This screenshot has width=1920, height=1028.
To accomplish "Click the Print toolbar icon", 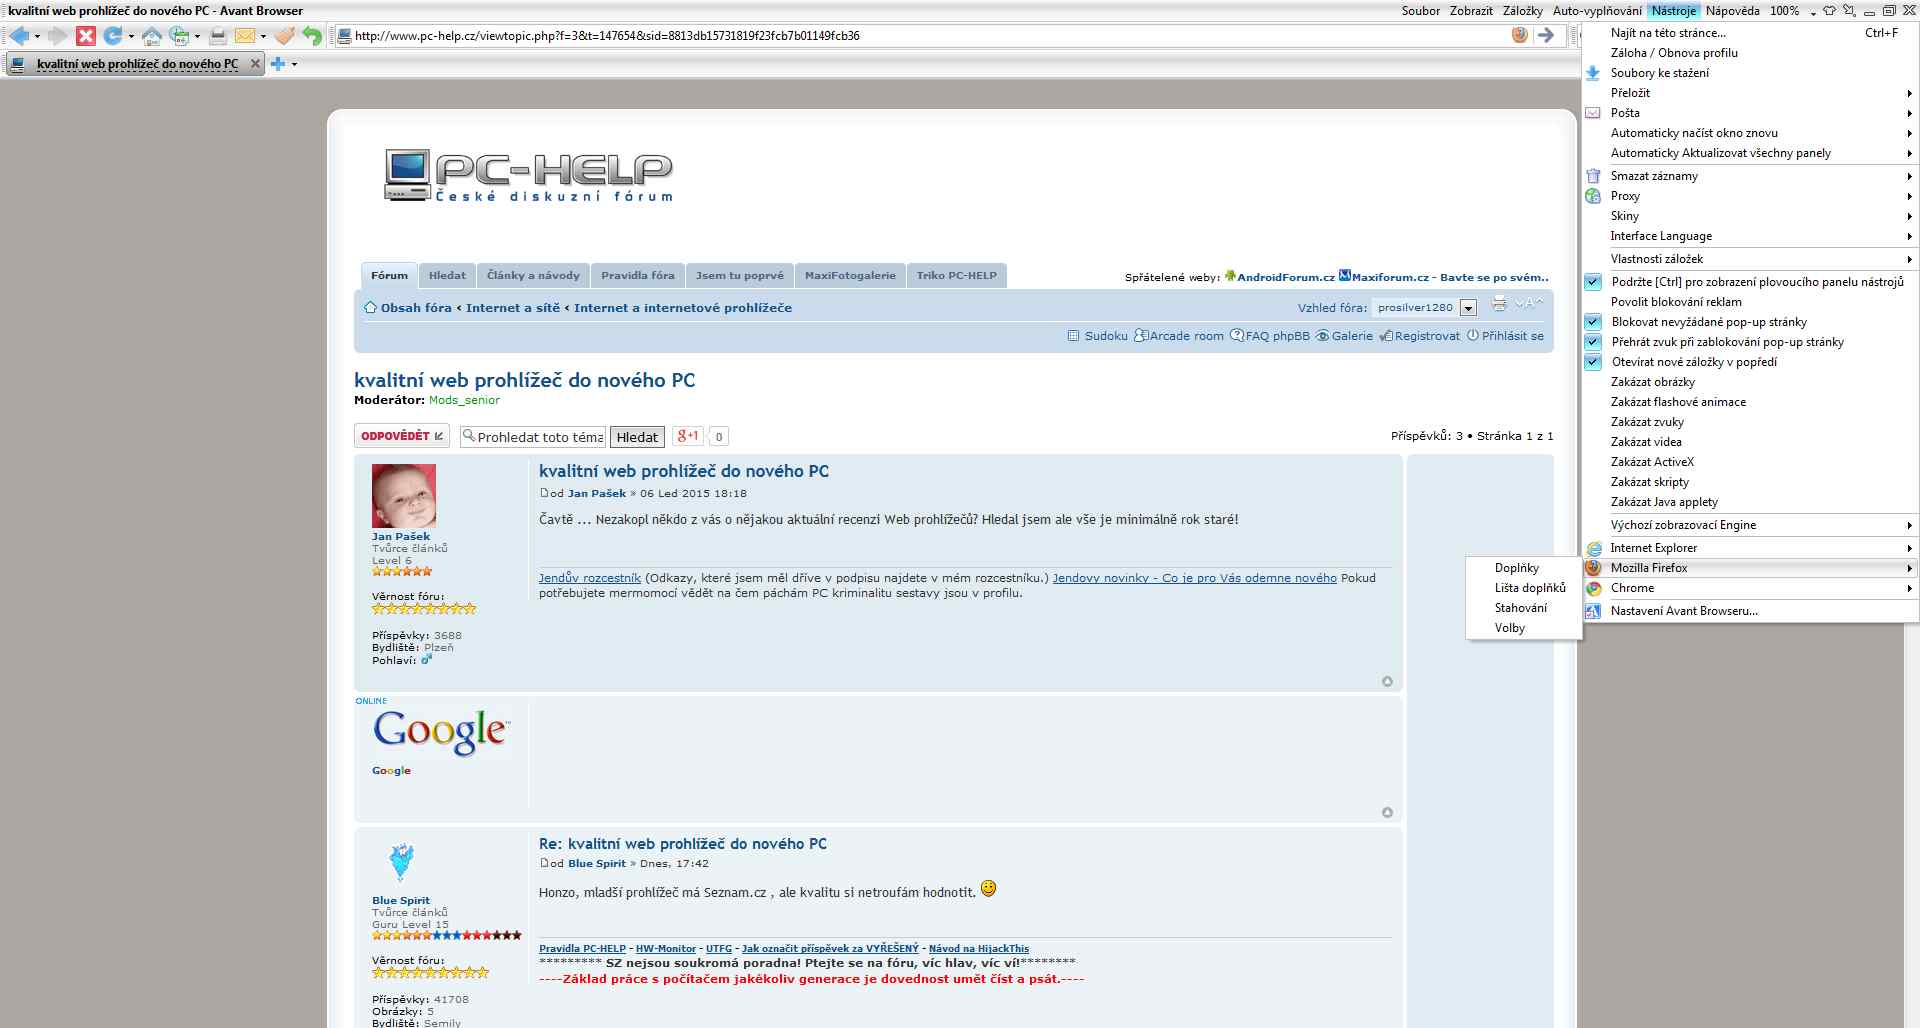I will [x=217, y=36].
